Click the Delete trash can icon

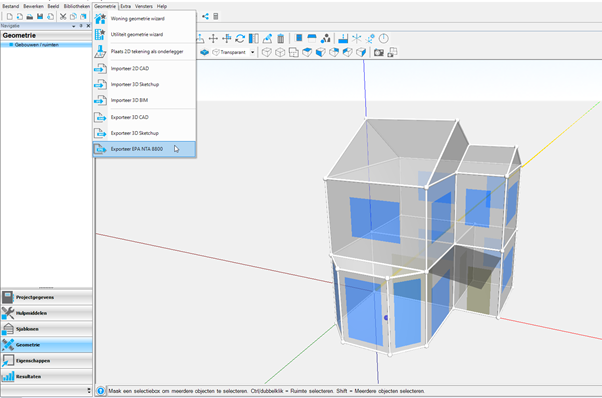tap(281, 38)
